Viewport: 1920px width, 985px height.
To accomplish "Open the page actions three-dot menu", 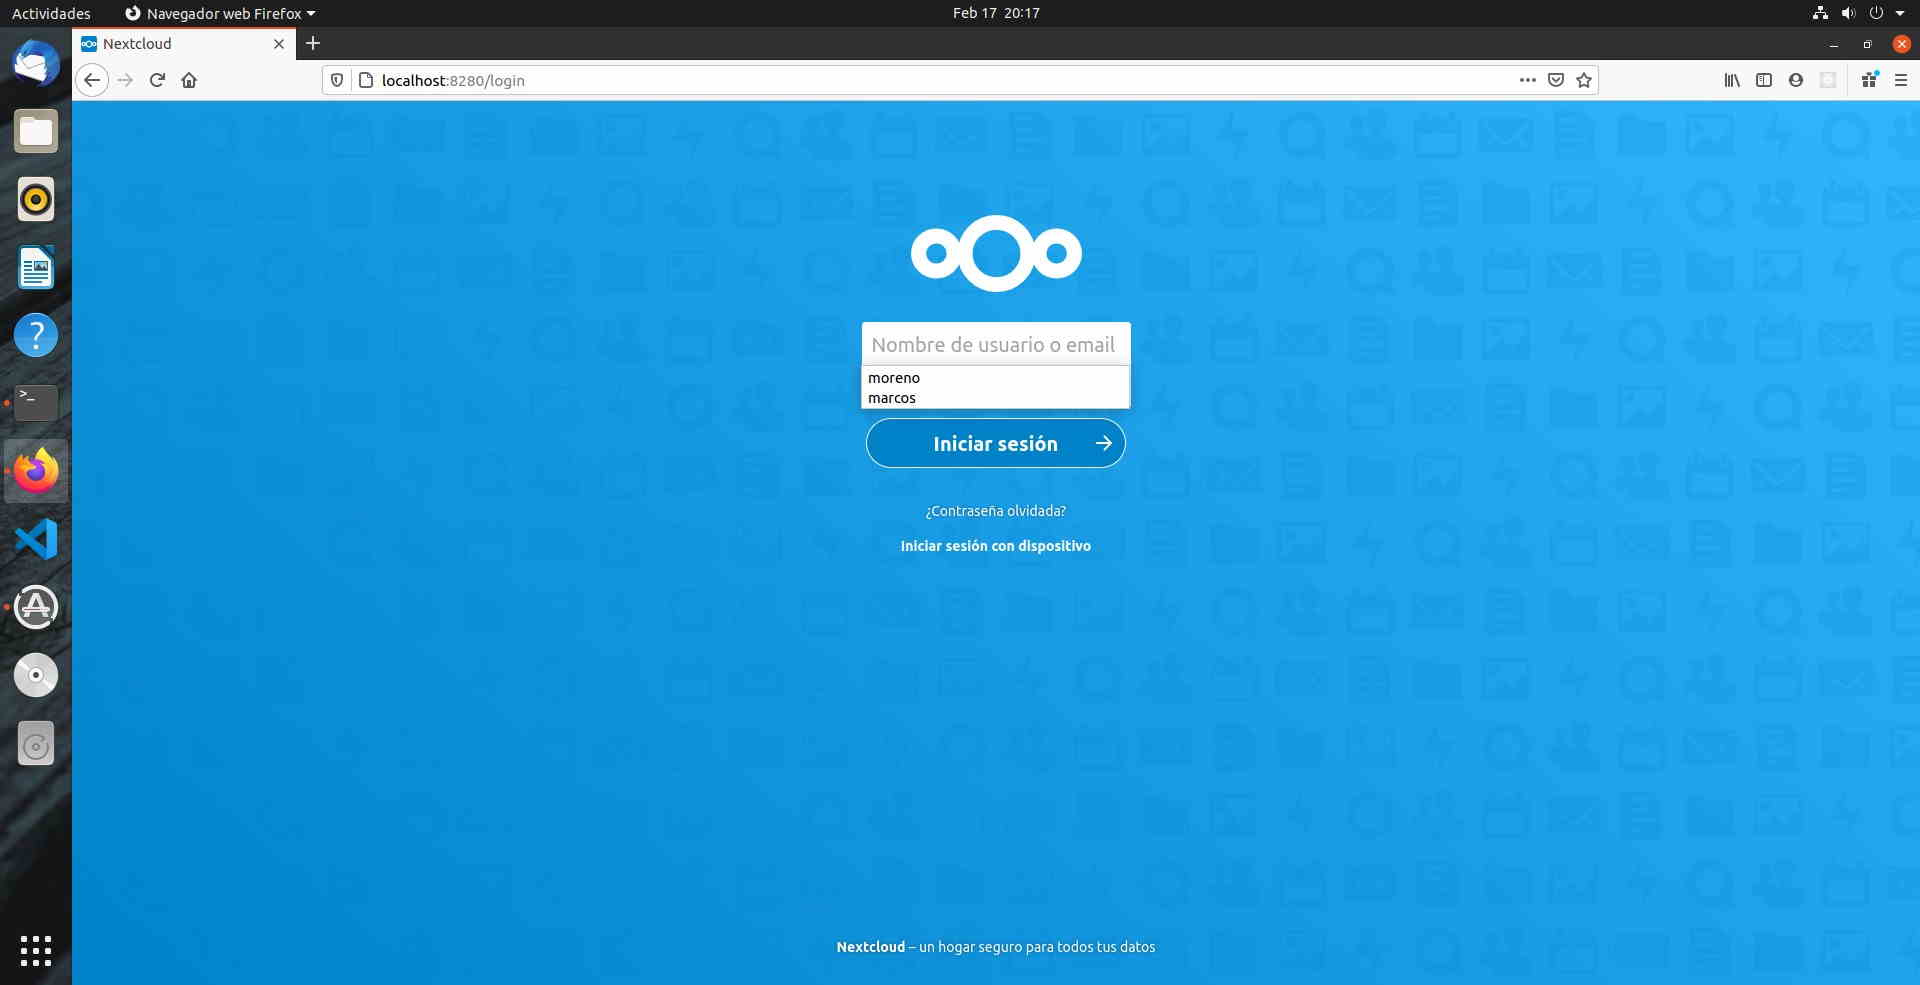I will (1527, 80).
